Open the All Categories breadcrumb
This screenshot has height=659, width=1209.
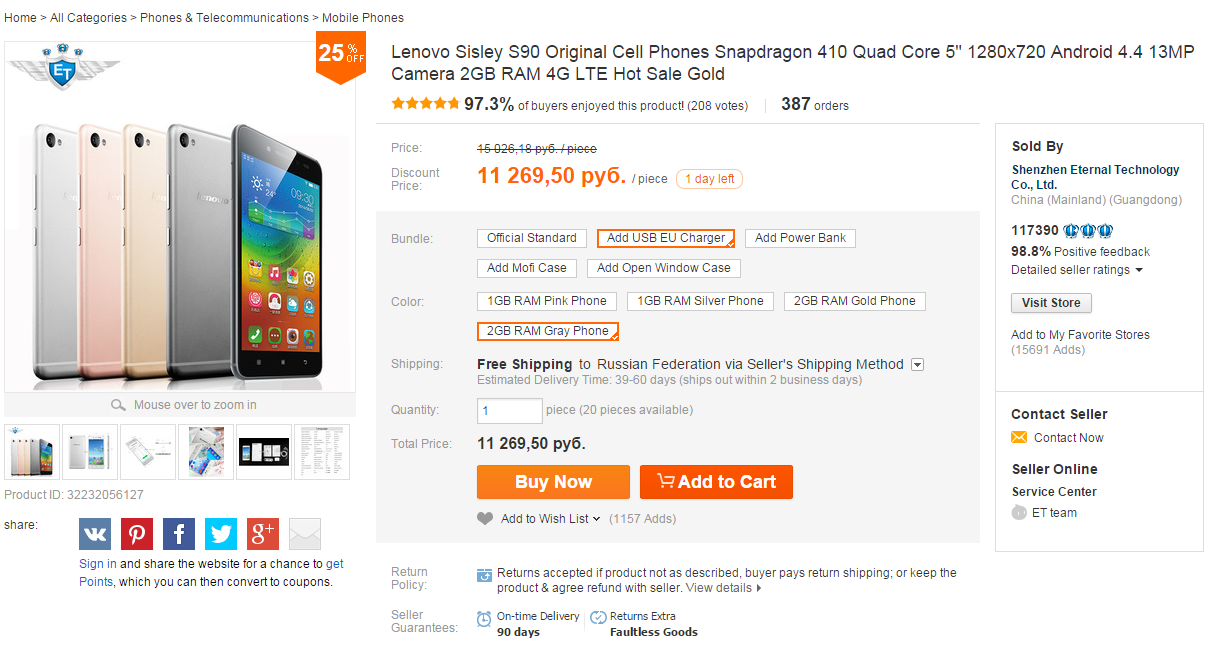(88, 18)
